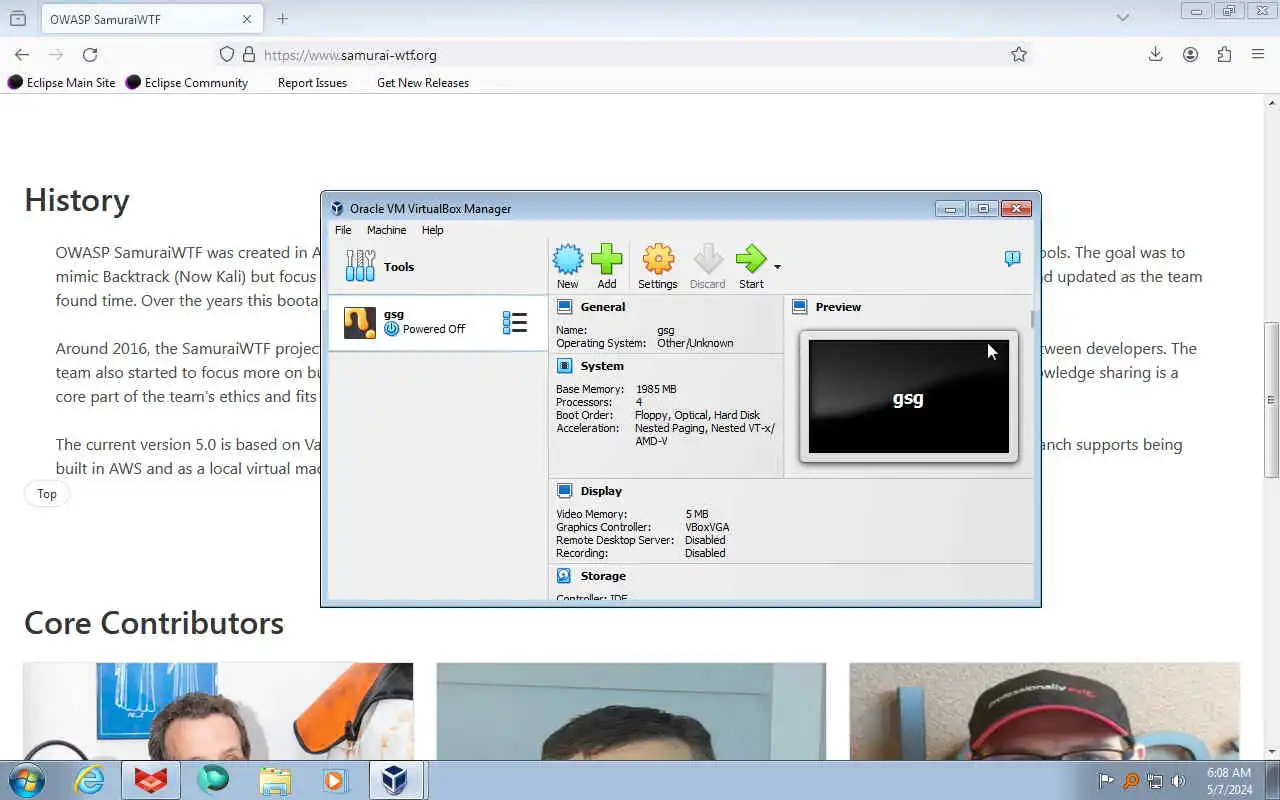Open the Tools entry in VirtualBox sidebar
1280x800 pixels.
click(438, 267)
